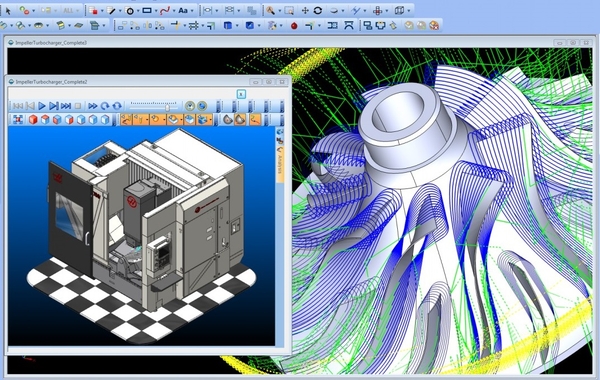This screenshot has height=380, width=600.
Task: Step forward one move in simulation
Action: tap(54, 106)
